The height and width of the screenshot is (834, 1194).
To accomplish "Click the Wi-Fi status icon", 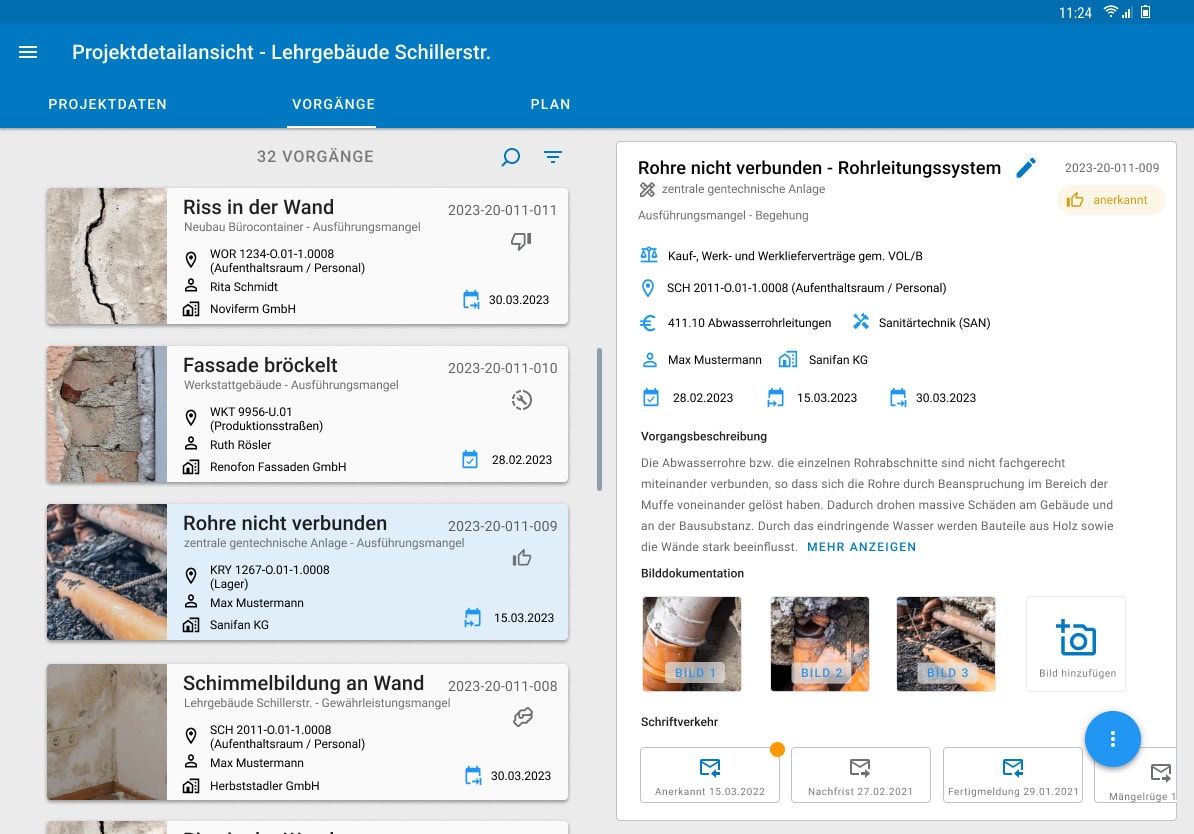I will pyautogui.click(x=1111, y=12).
